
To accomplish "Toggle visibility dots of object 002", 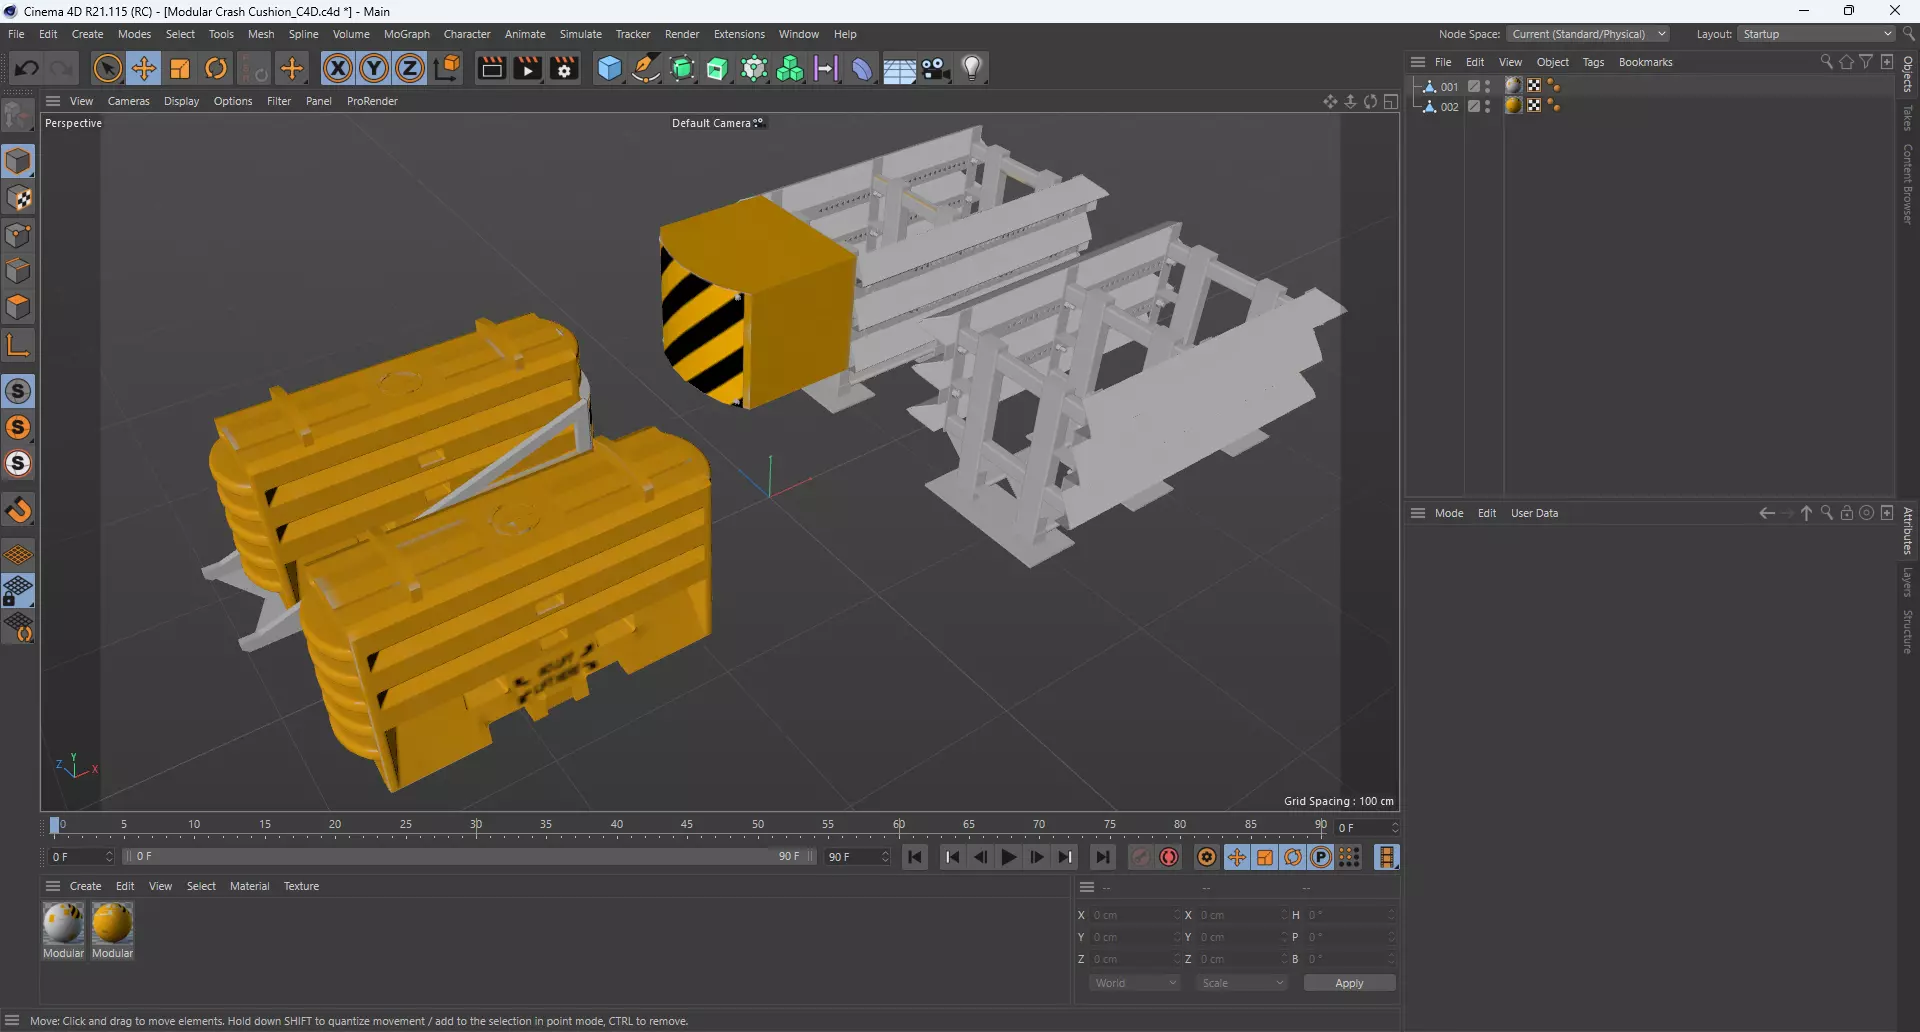I will click(x=1488, y=107).
